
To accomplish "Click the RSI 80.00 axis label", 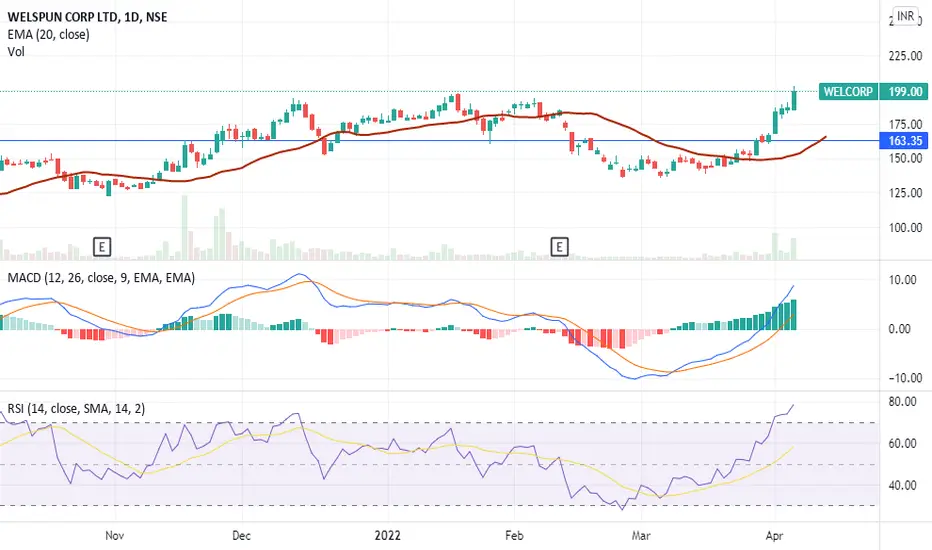I will (x=902, y=401).
